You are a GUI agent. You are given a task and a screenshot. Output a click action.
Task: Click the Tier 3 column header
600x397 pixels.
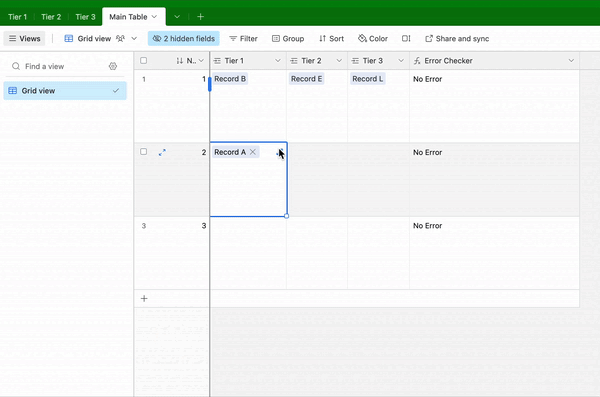(378, 61)
